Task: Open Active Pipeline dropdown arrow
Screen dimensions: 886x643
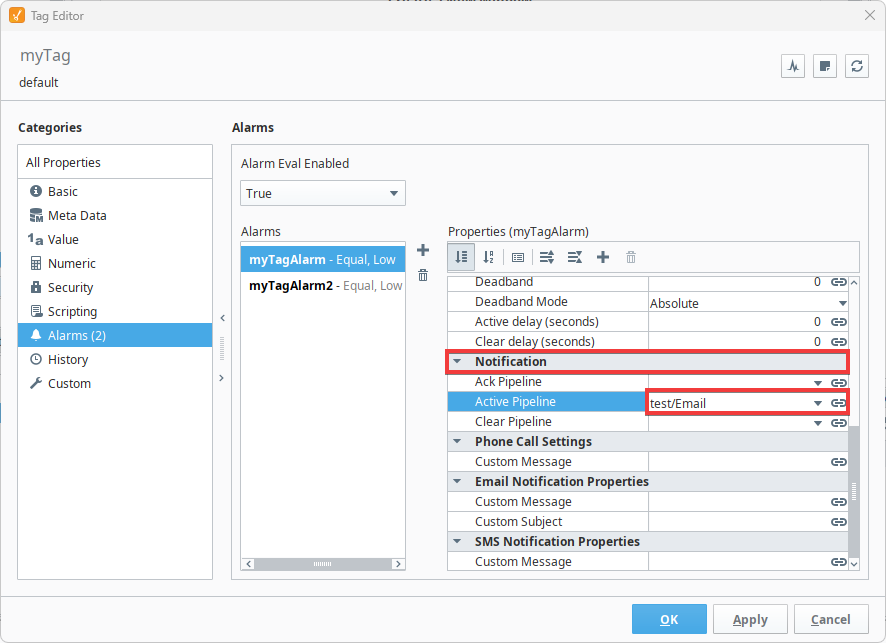Action: click(x=818, y=403)
